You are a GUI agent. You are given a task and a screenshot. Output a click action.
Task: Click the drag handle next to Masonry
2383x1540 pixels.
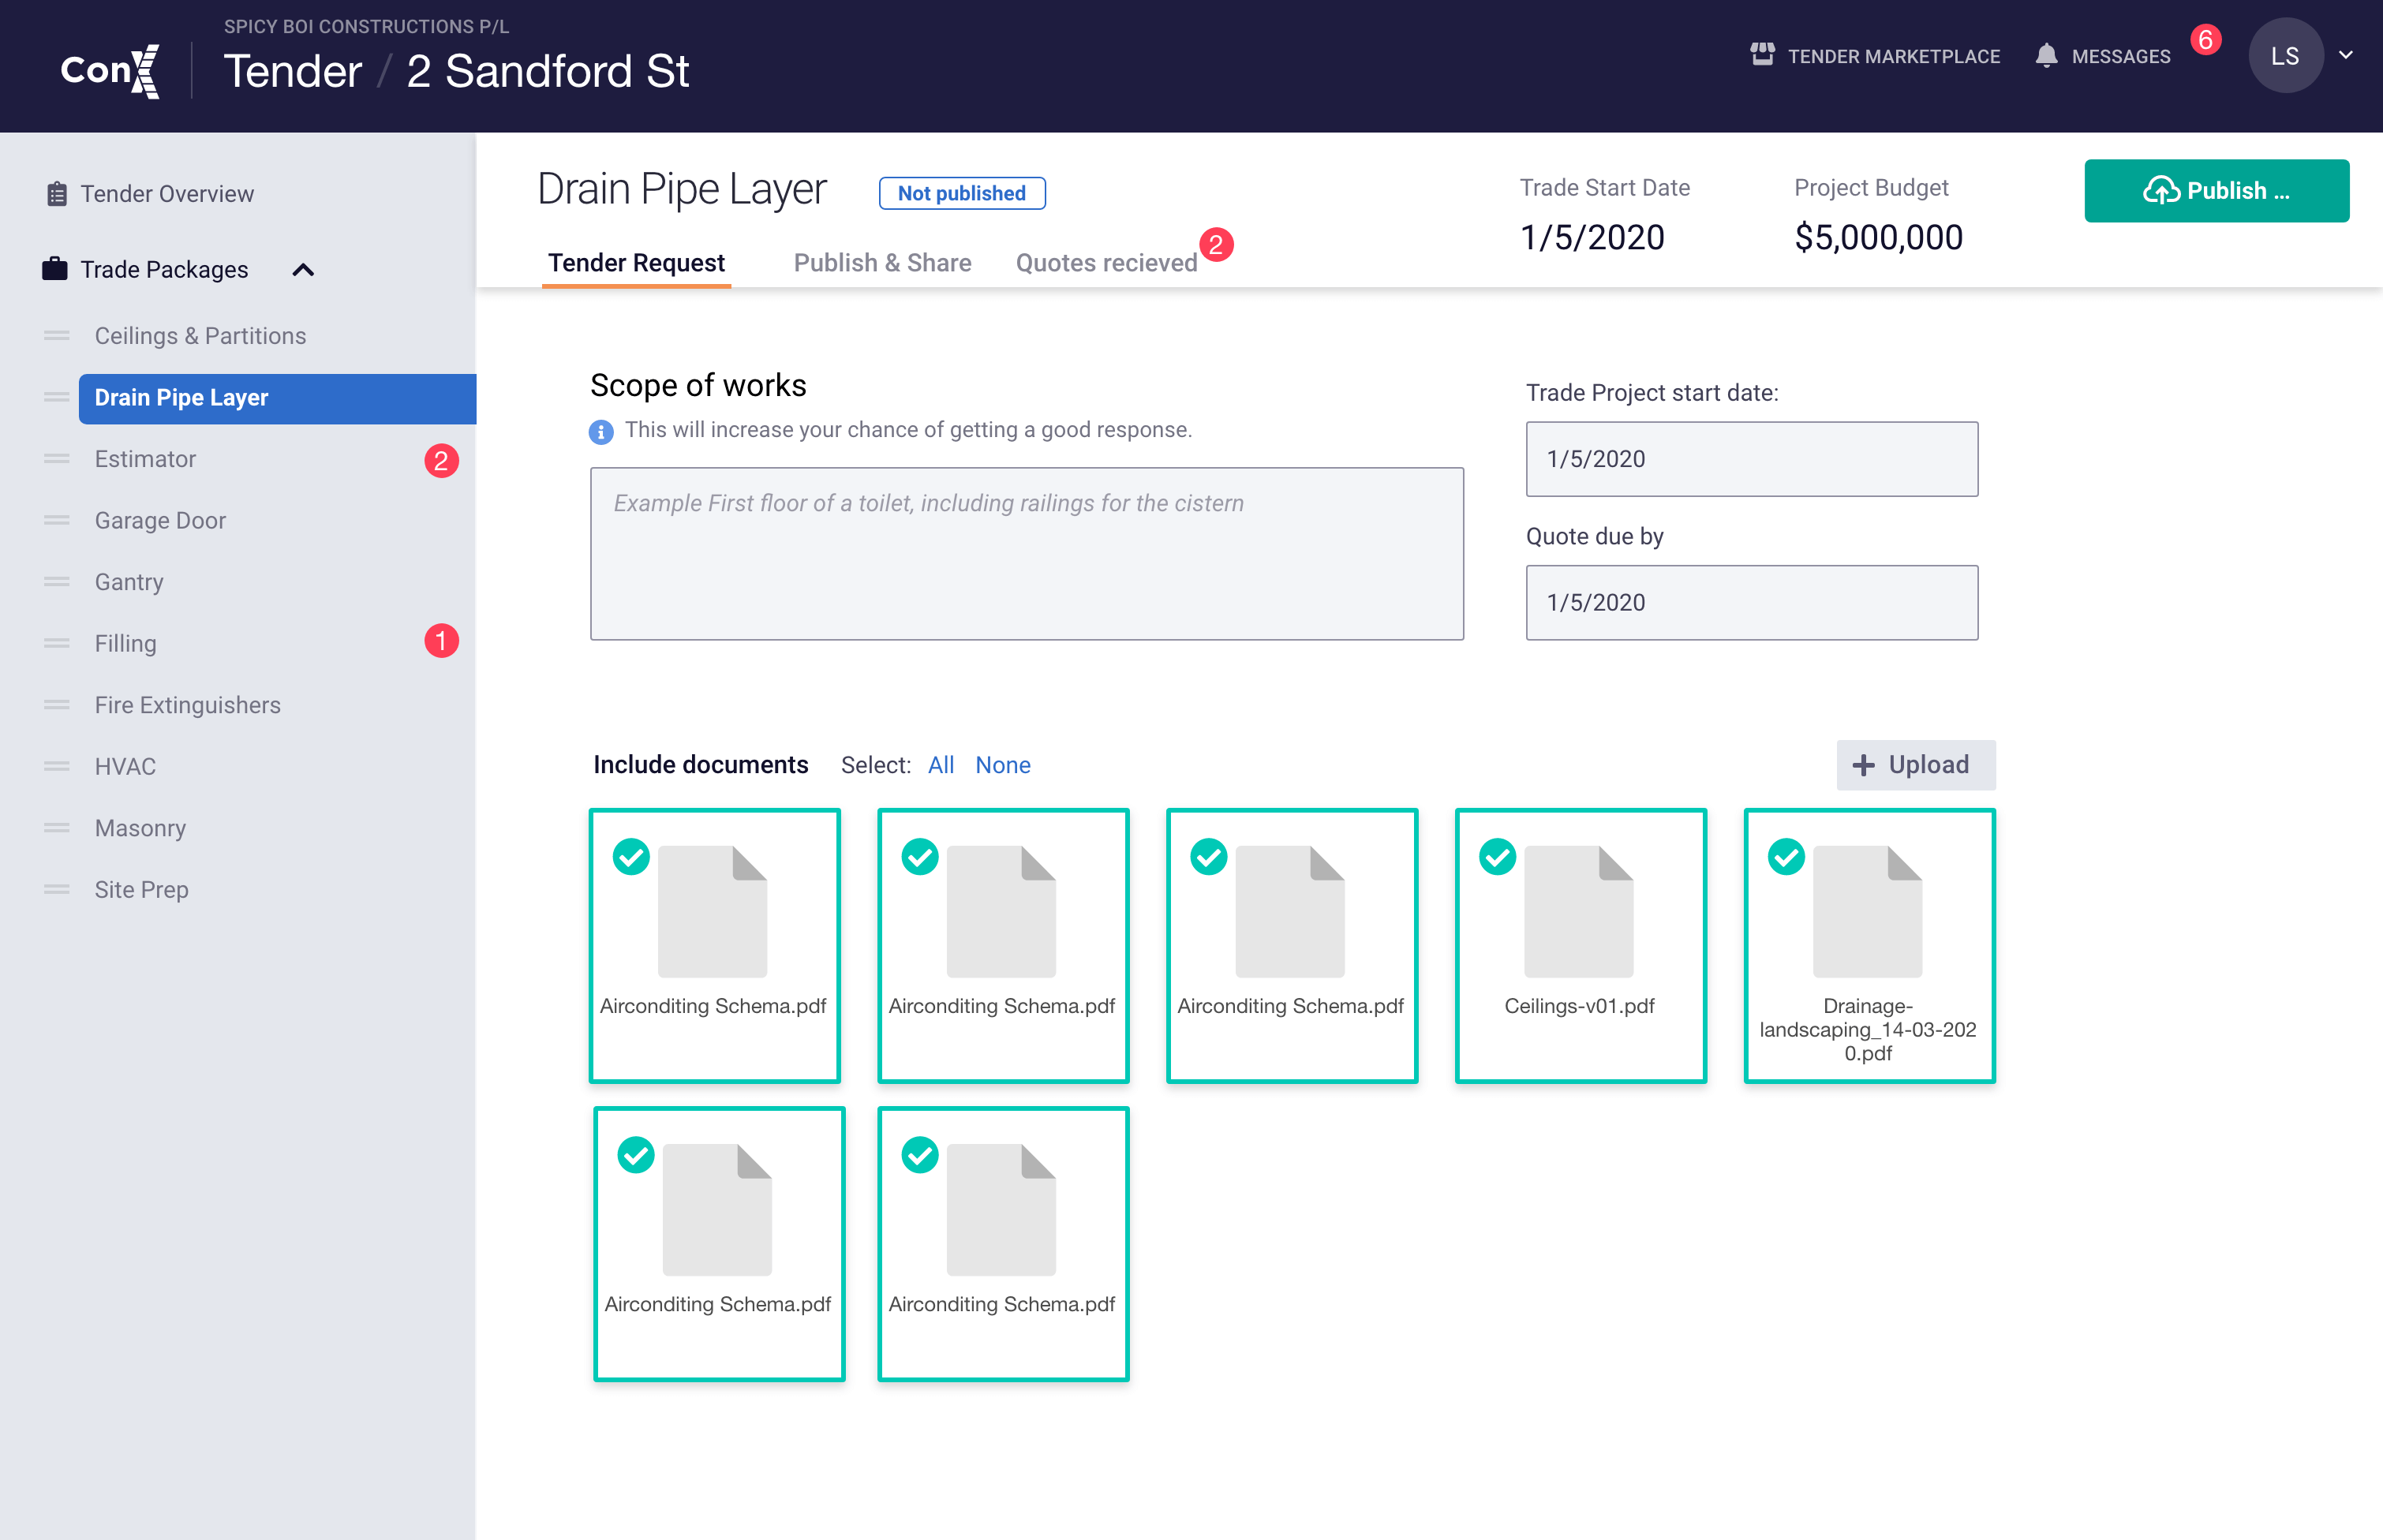[x=57, y=828]
